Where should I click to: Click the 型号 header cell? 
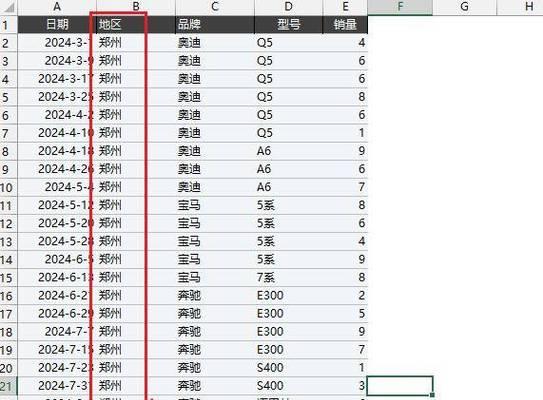288,25
